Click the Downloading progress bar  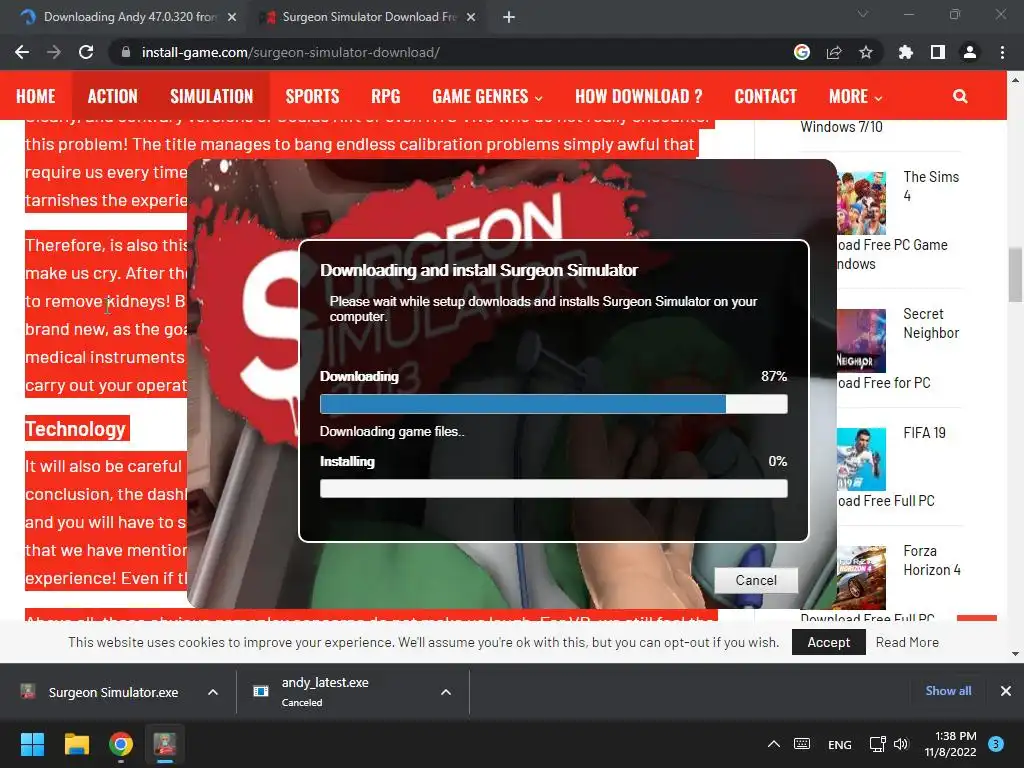tap(554, 404)
